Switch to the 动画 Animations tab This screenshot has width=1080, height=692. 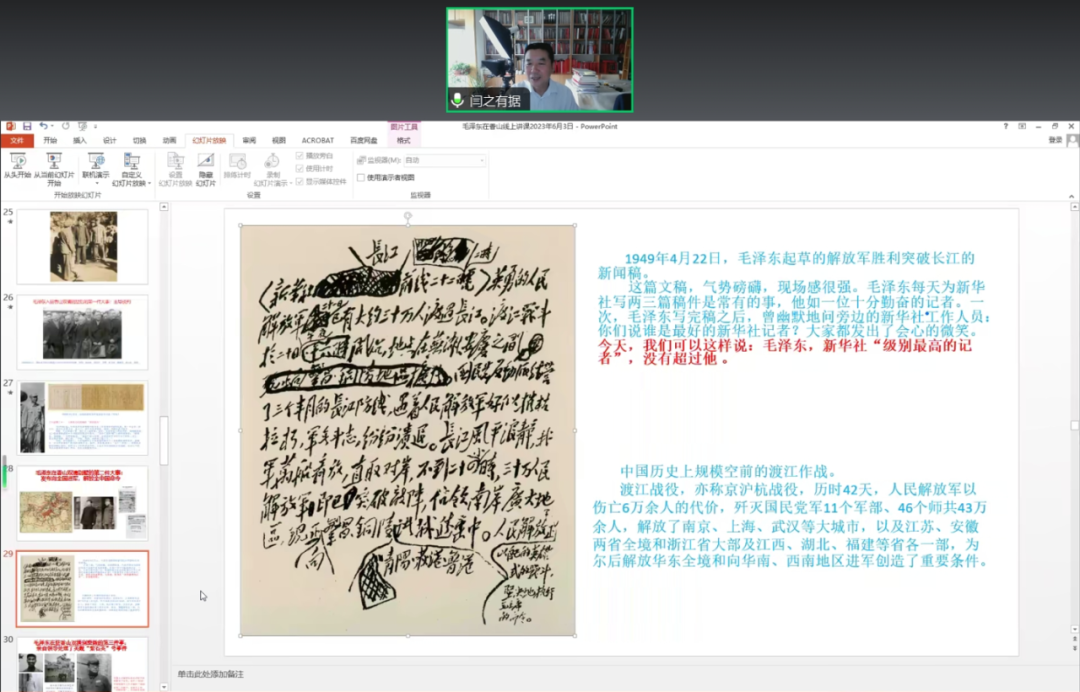(x=169, y=140)
